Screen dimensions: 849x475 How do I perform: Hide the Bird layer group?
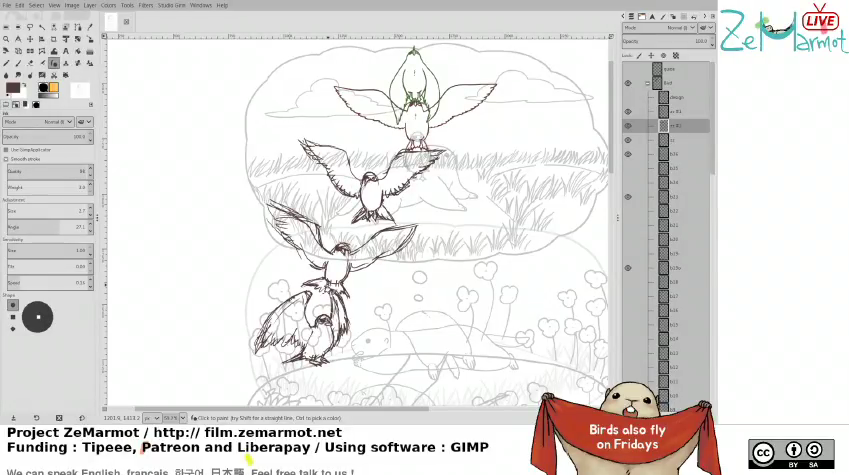628,83
